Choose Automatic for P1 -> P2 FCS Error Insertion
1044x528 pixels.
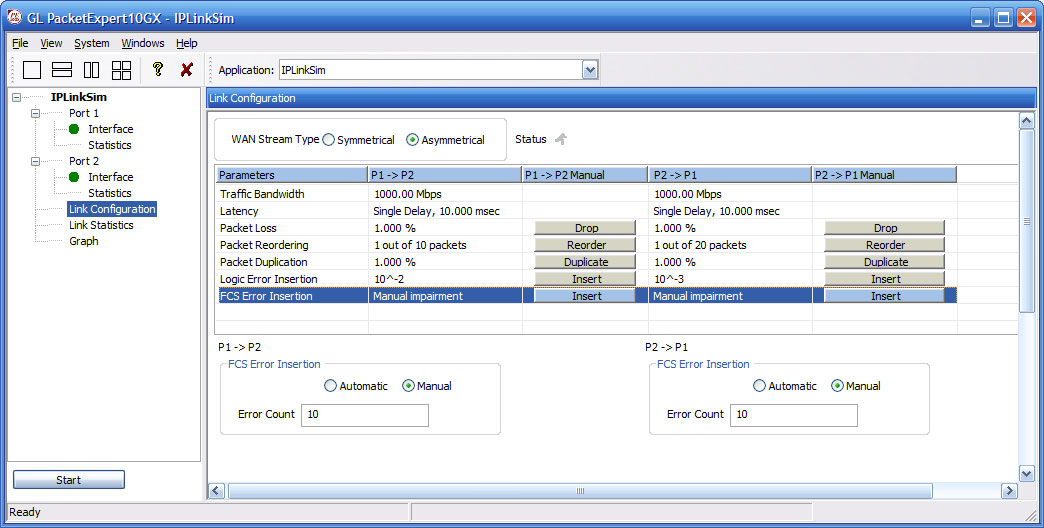click(x=330, y=386)
